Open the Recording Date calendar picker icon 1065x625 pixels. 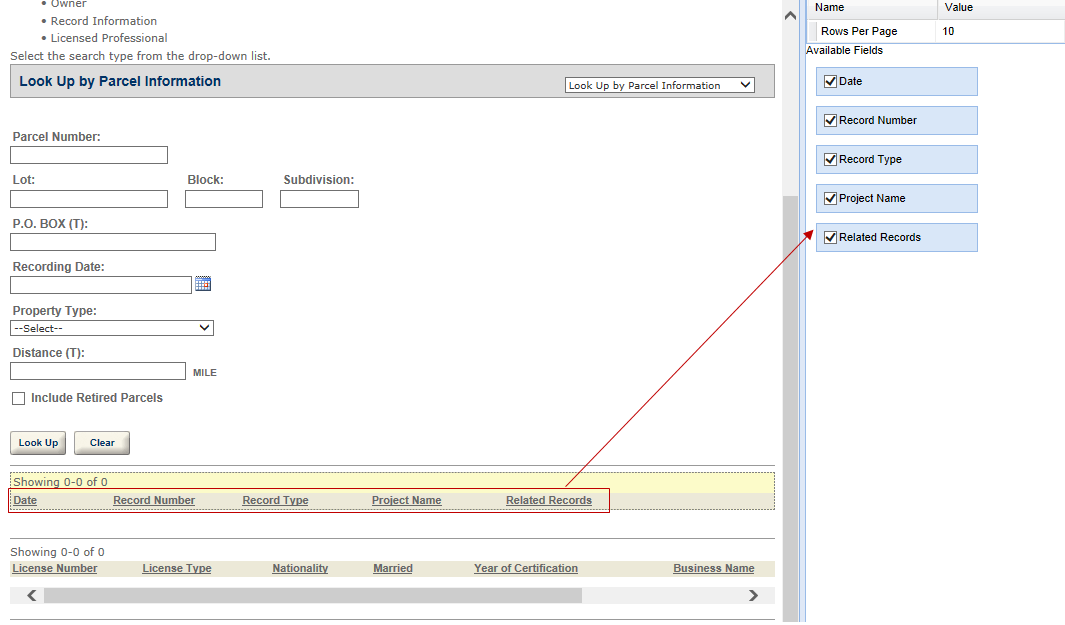[203, 284]
